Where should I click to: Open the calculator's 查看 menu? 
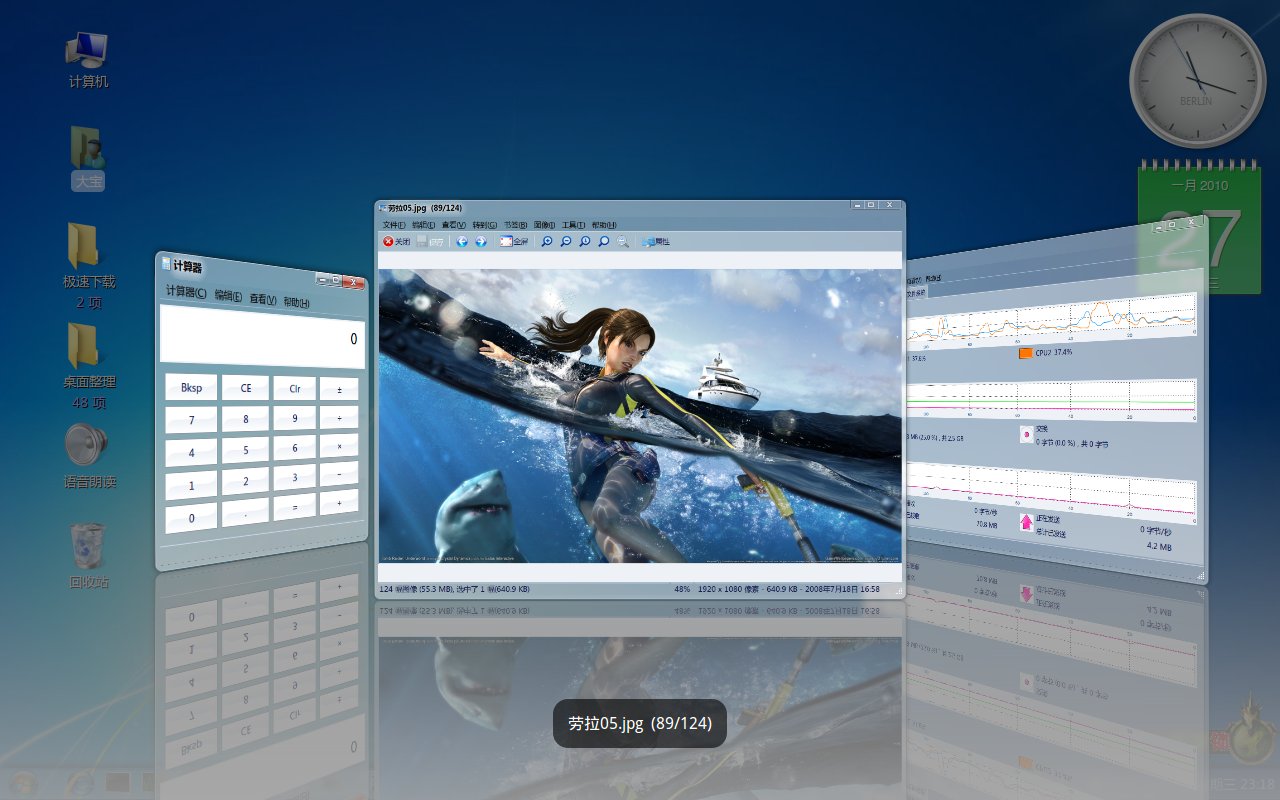(264, 299)
